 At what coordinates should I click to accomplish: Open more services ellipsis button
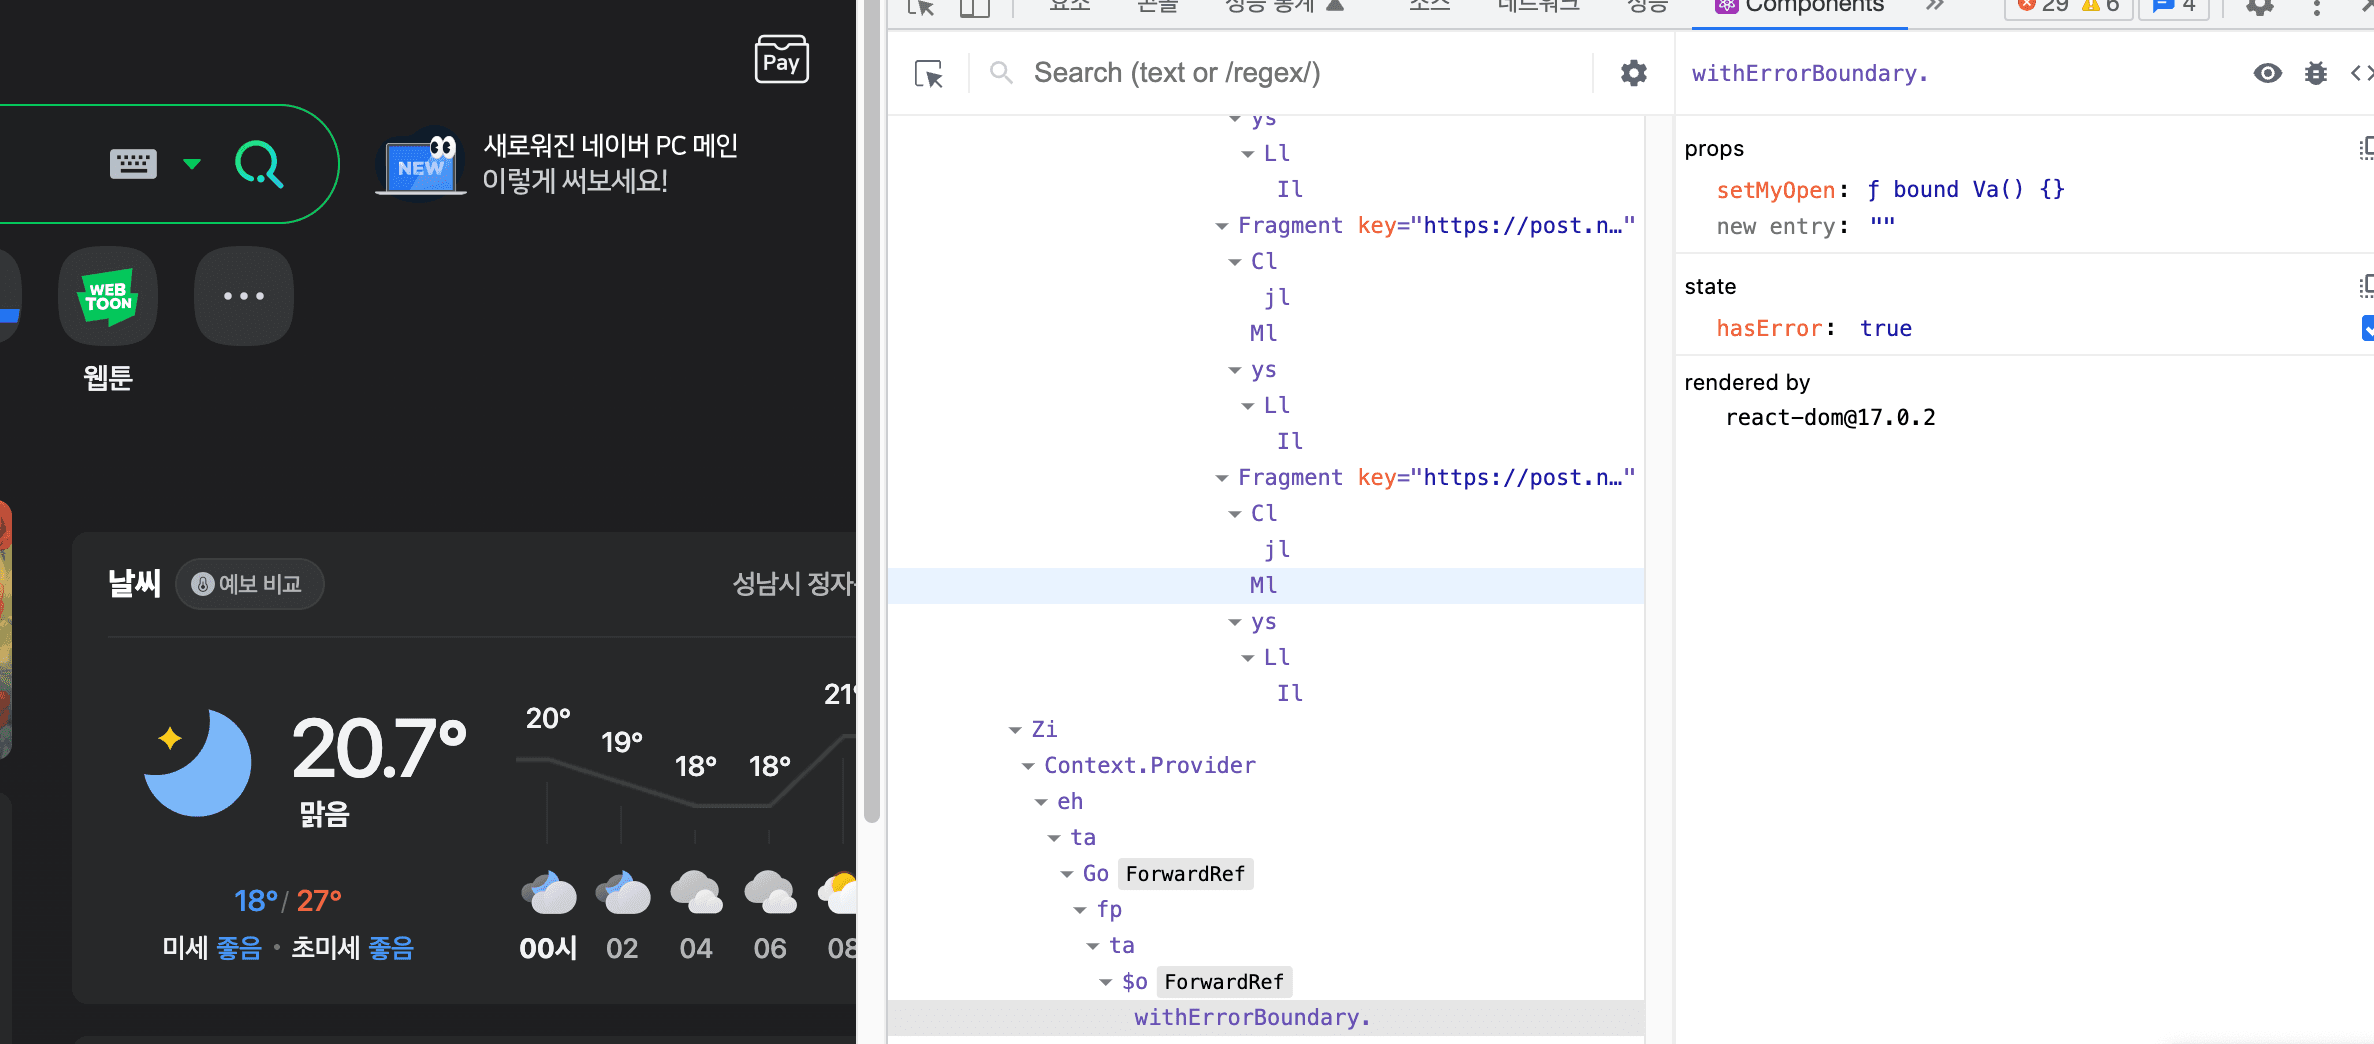244,297
